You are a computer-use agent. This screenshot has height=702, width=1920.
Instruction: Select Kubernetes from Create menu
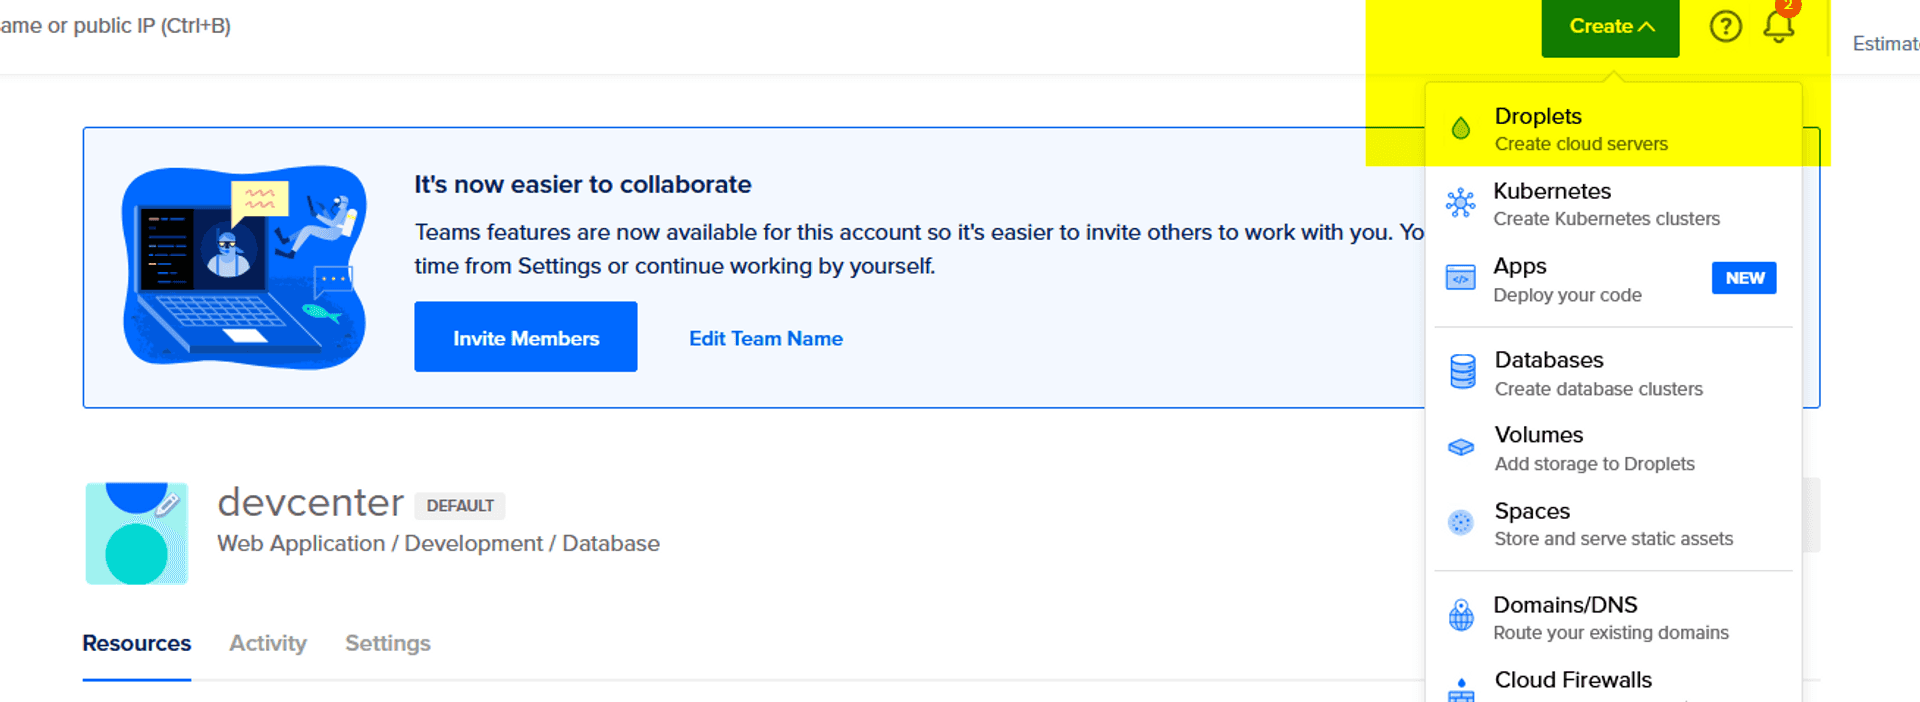pyautogui.click(x=1614, y=204)
